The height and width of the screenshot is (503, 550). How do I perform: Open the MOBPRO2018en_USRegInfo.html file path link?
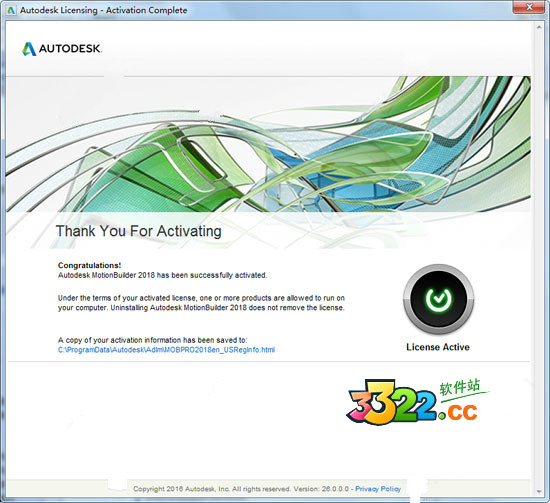[x=166, y=350]
